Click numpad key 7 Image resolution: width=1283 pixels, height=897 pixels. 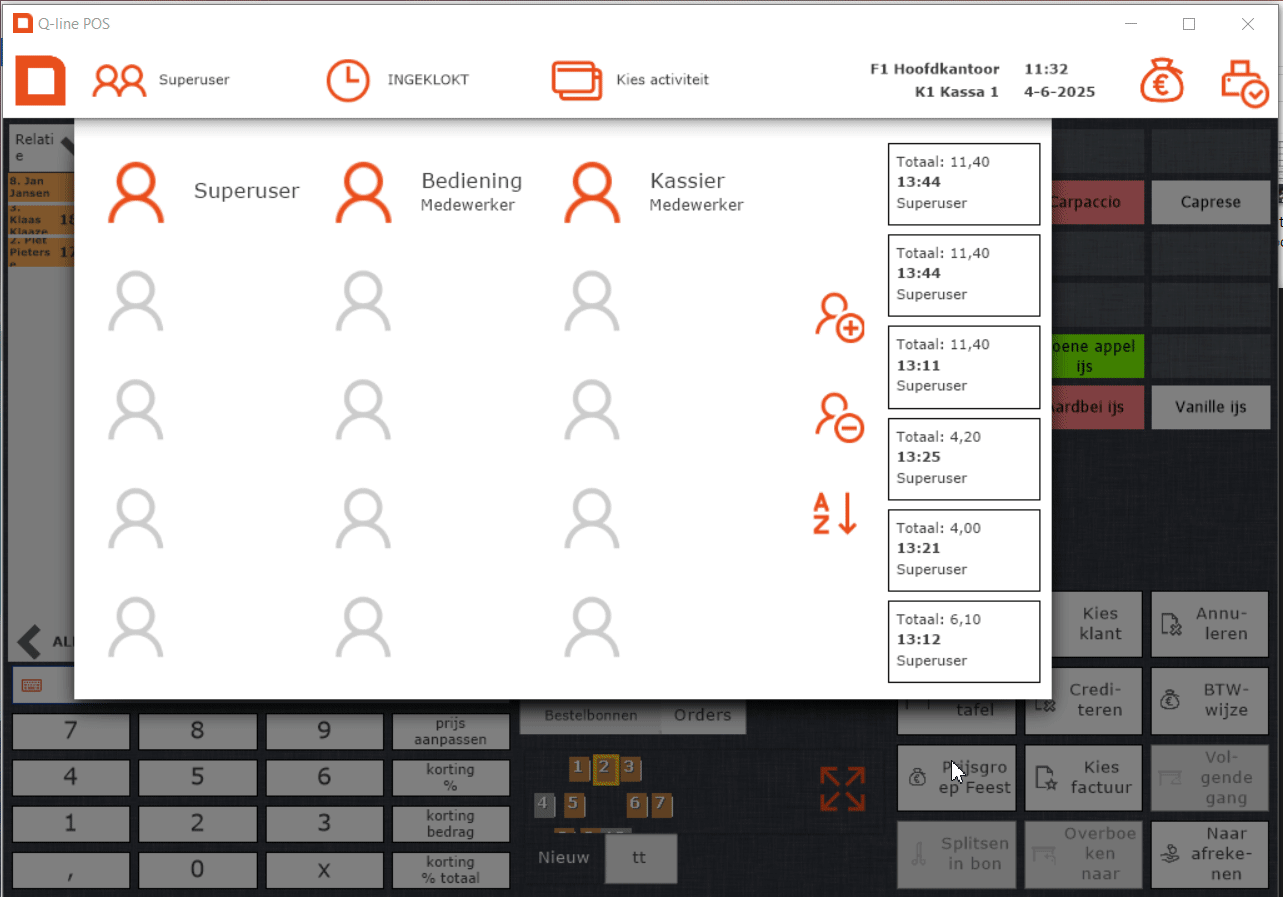click(71, 732)
